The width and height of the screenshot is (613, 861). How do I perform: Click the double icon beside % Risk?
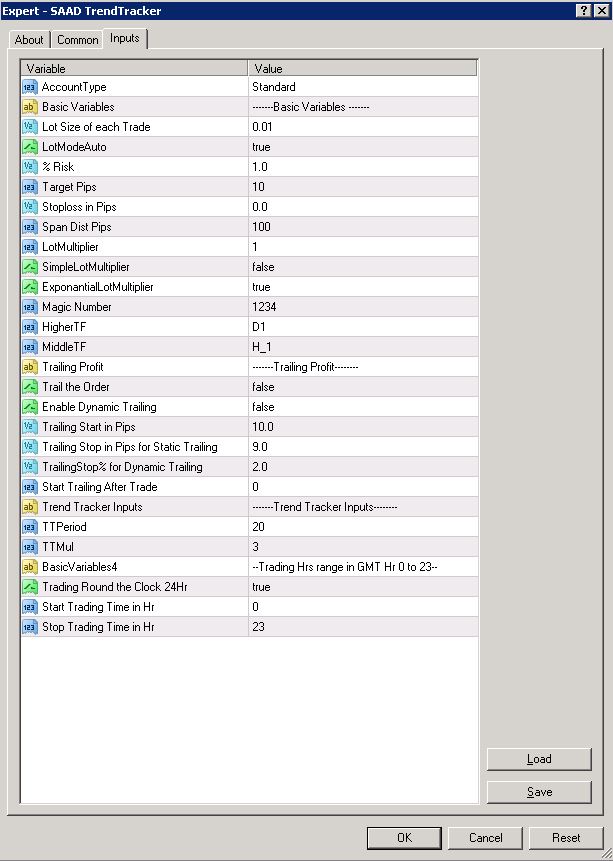(x=30, y=167)
